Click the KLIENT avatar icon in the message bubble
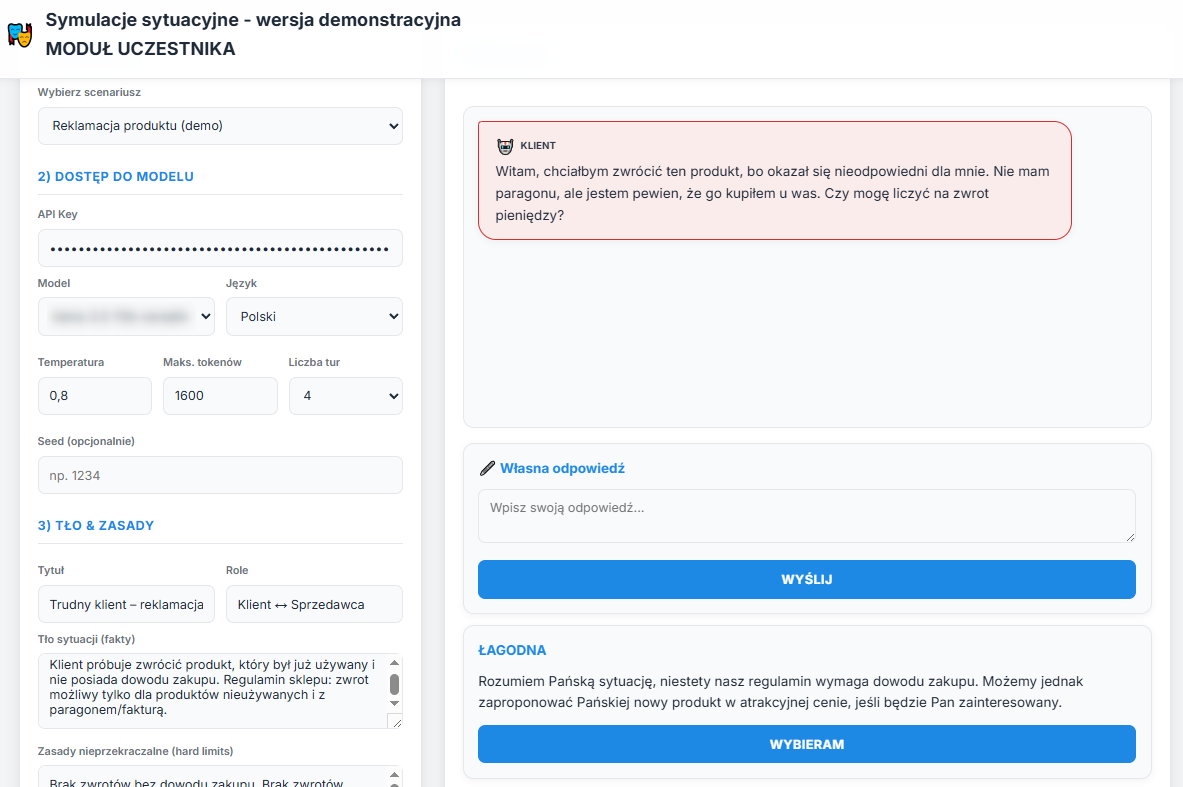Viewport: 1183px width, 787px height. coord(504,145)
